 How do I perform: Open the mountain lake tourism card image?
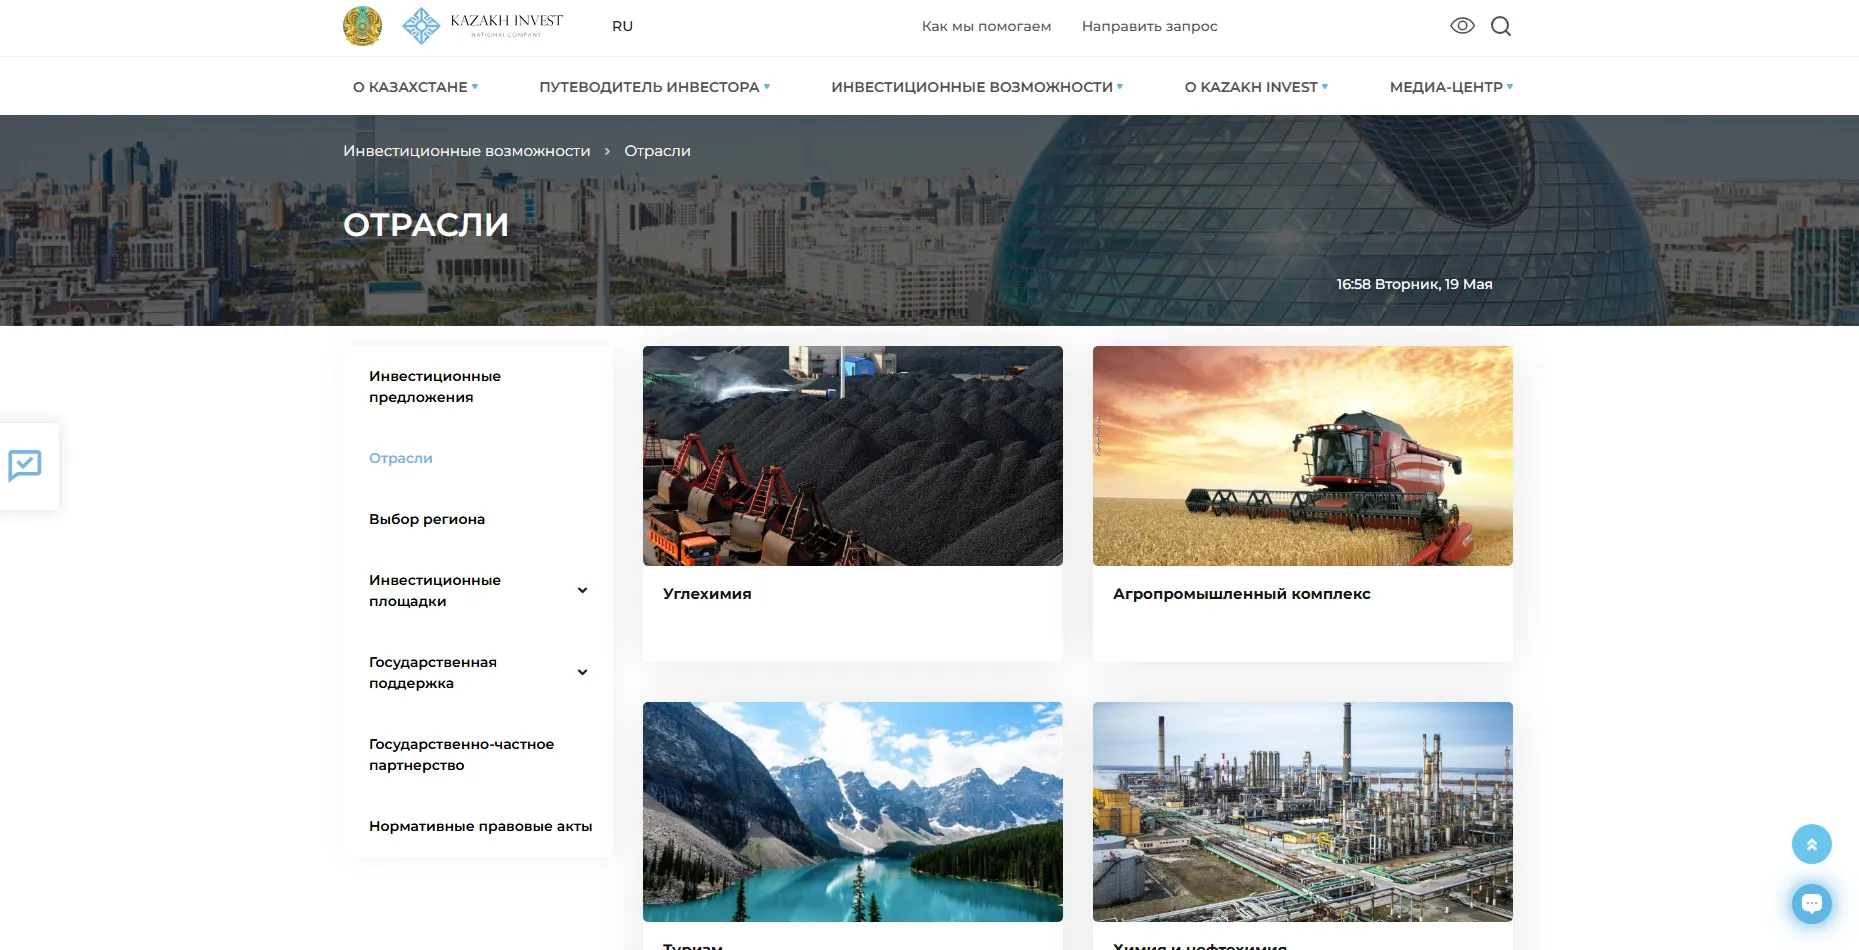pyautogui.click(x=853, y=812)
